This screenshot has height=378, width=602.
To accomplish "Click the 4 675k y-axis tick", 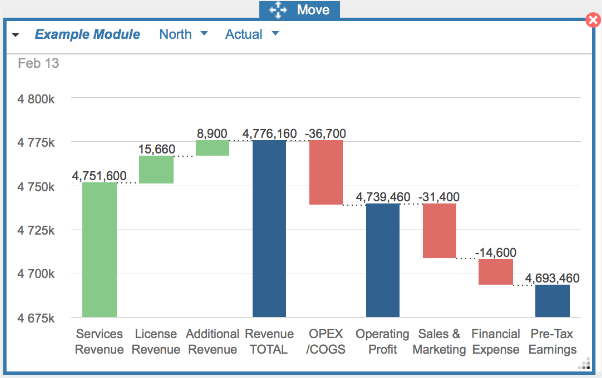I will point(36,318).
